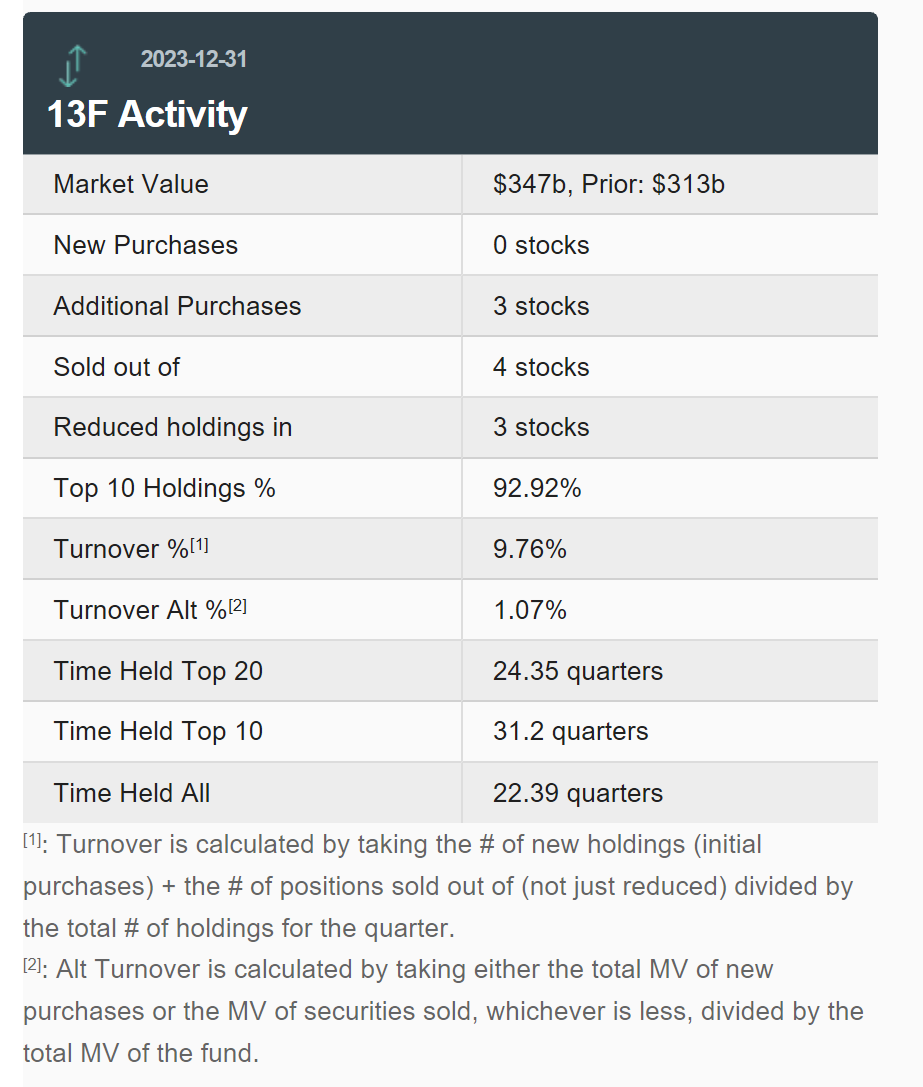This screenshot has width=923, height=1087.
Task: Click the "Reduced holdings in" row label
Action: click(x=173, y=427)
